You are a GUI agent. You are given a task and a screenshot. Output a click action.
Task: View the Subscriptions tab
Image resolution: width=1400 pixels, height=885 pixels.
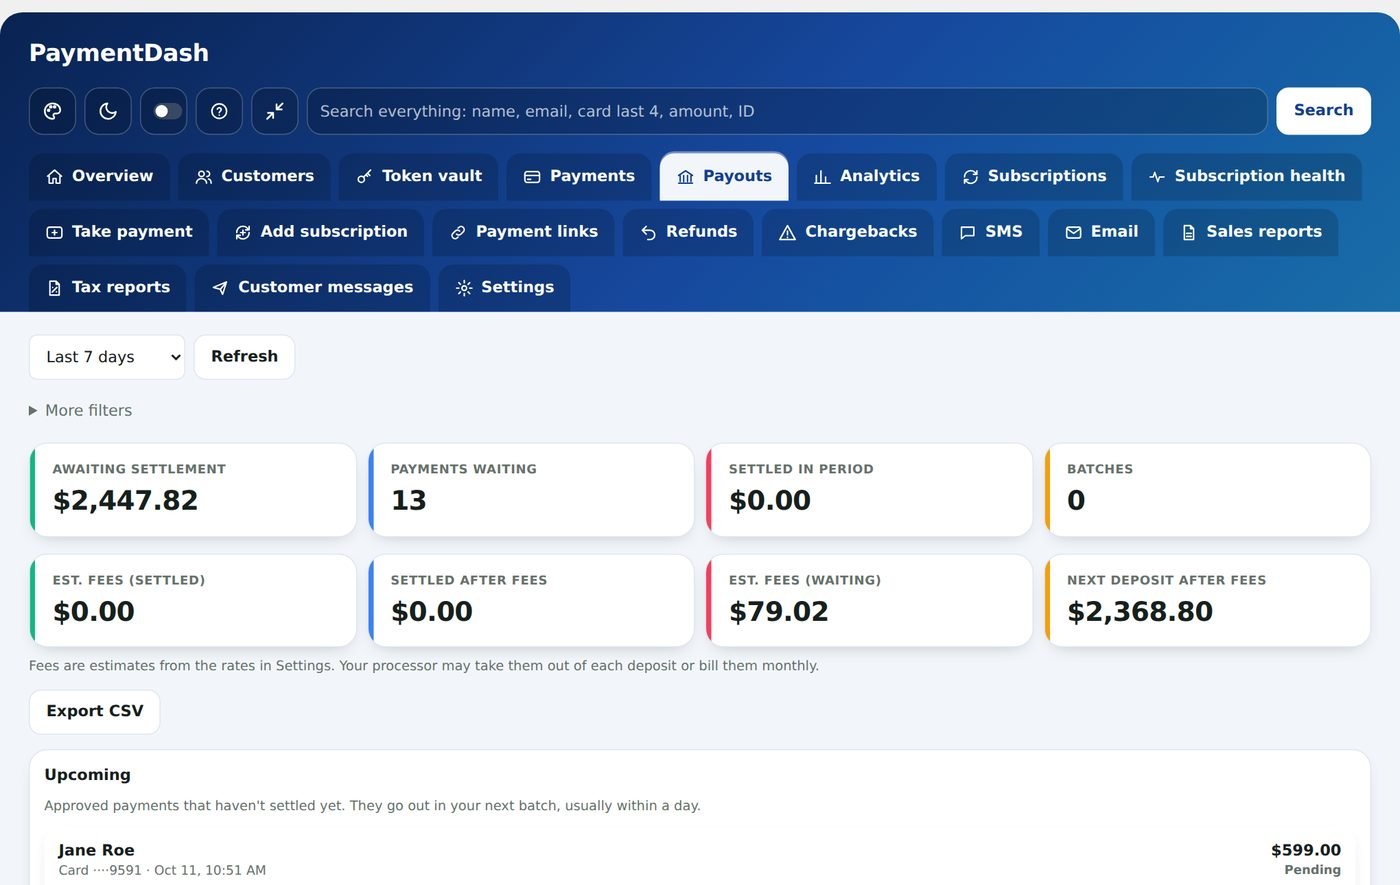1034,177
